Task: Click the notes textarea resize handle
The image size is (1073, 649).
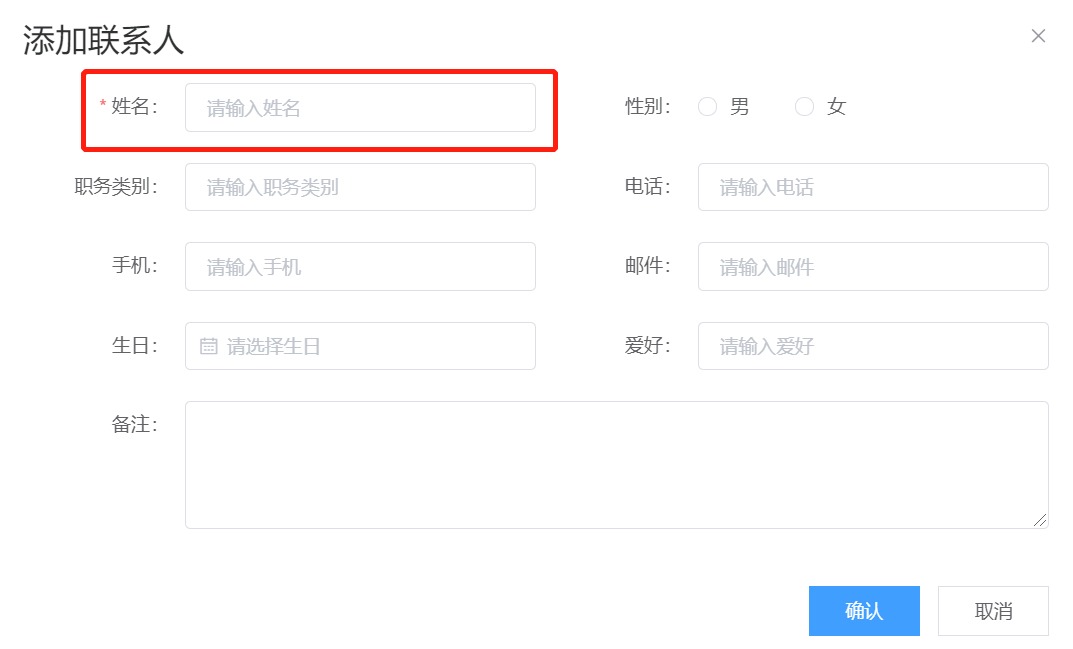Action: 1040,520
